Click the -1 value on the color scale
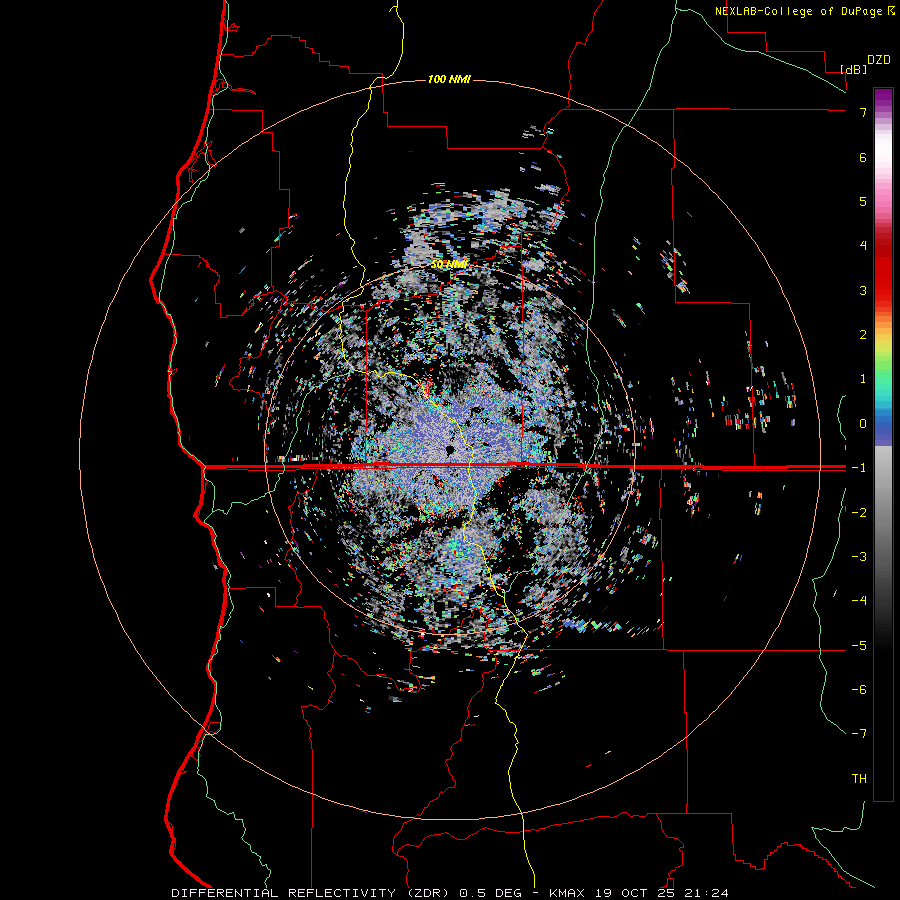The image size is (900, 900). click(x=859, y=468)
